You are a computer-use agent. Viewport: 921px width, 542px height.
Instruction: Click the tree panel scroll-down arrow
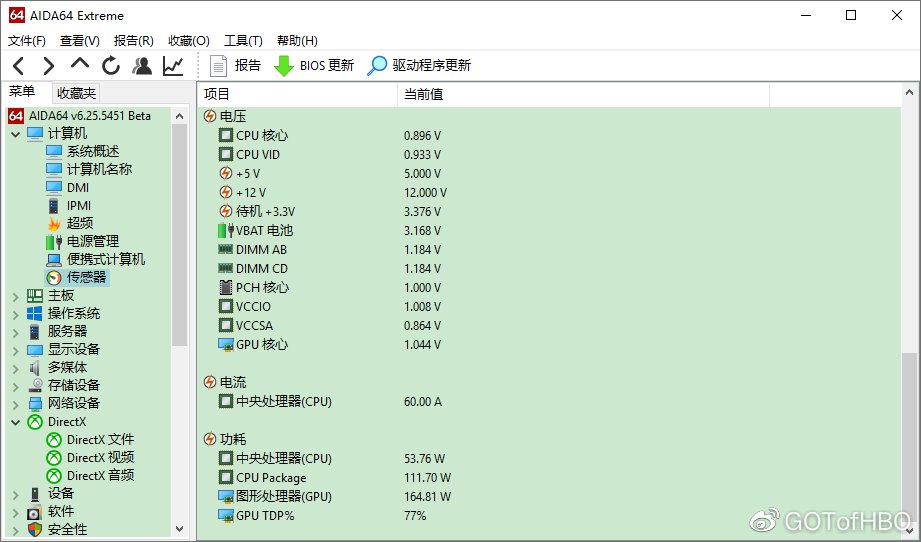[x=180, y=529]
